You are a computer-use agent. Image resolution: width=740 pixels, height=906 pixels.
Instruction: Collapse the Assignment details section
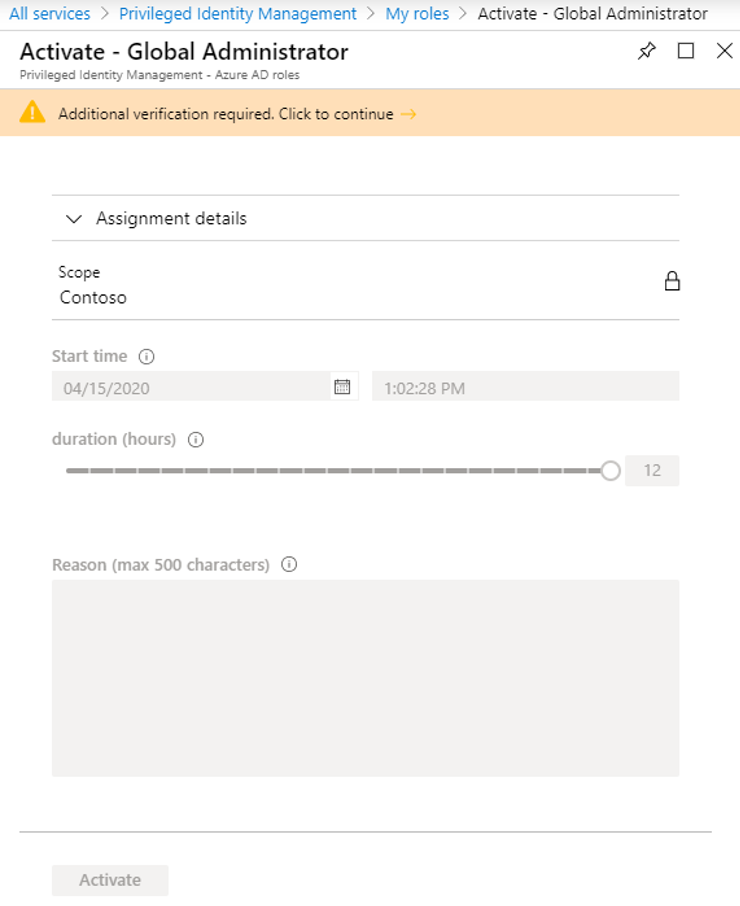[x=74, y=219]
